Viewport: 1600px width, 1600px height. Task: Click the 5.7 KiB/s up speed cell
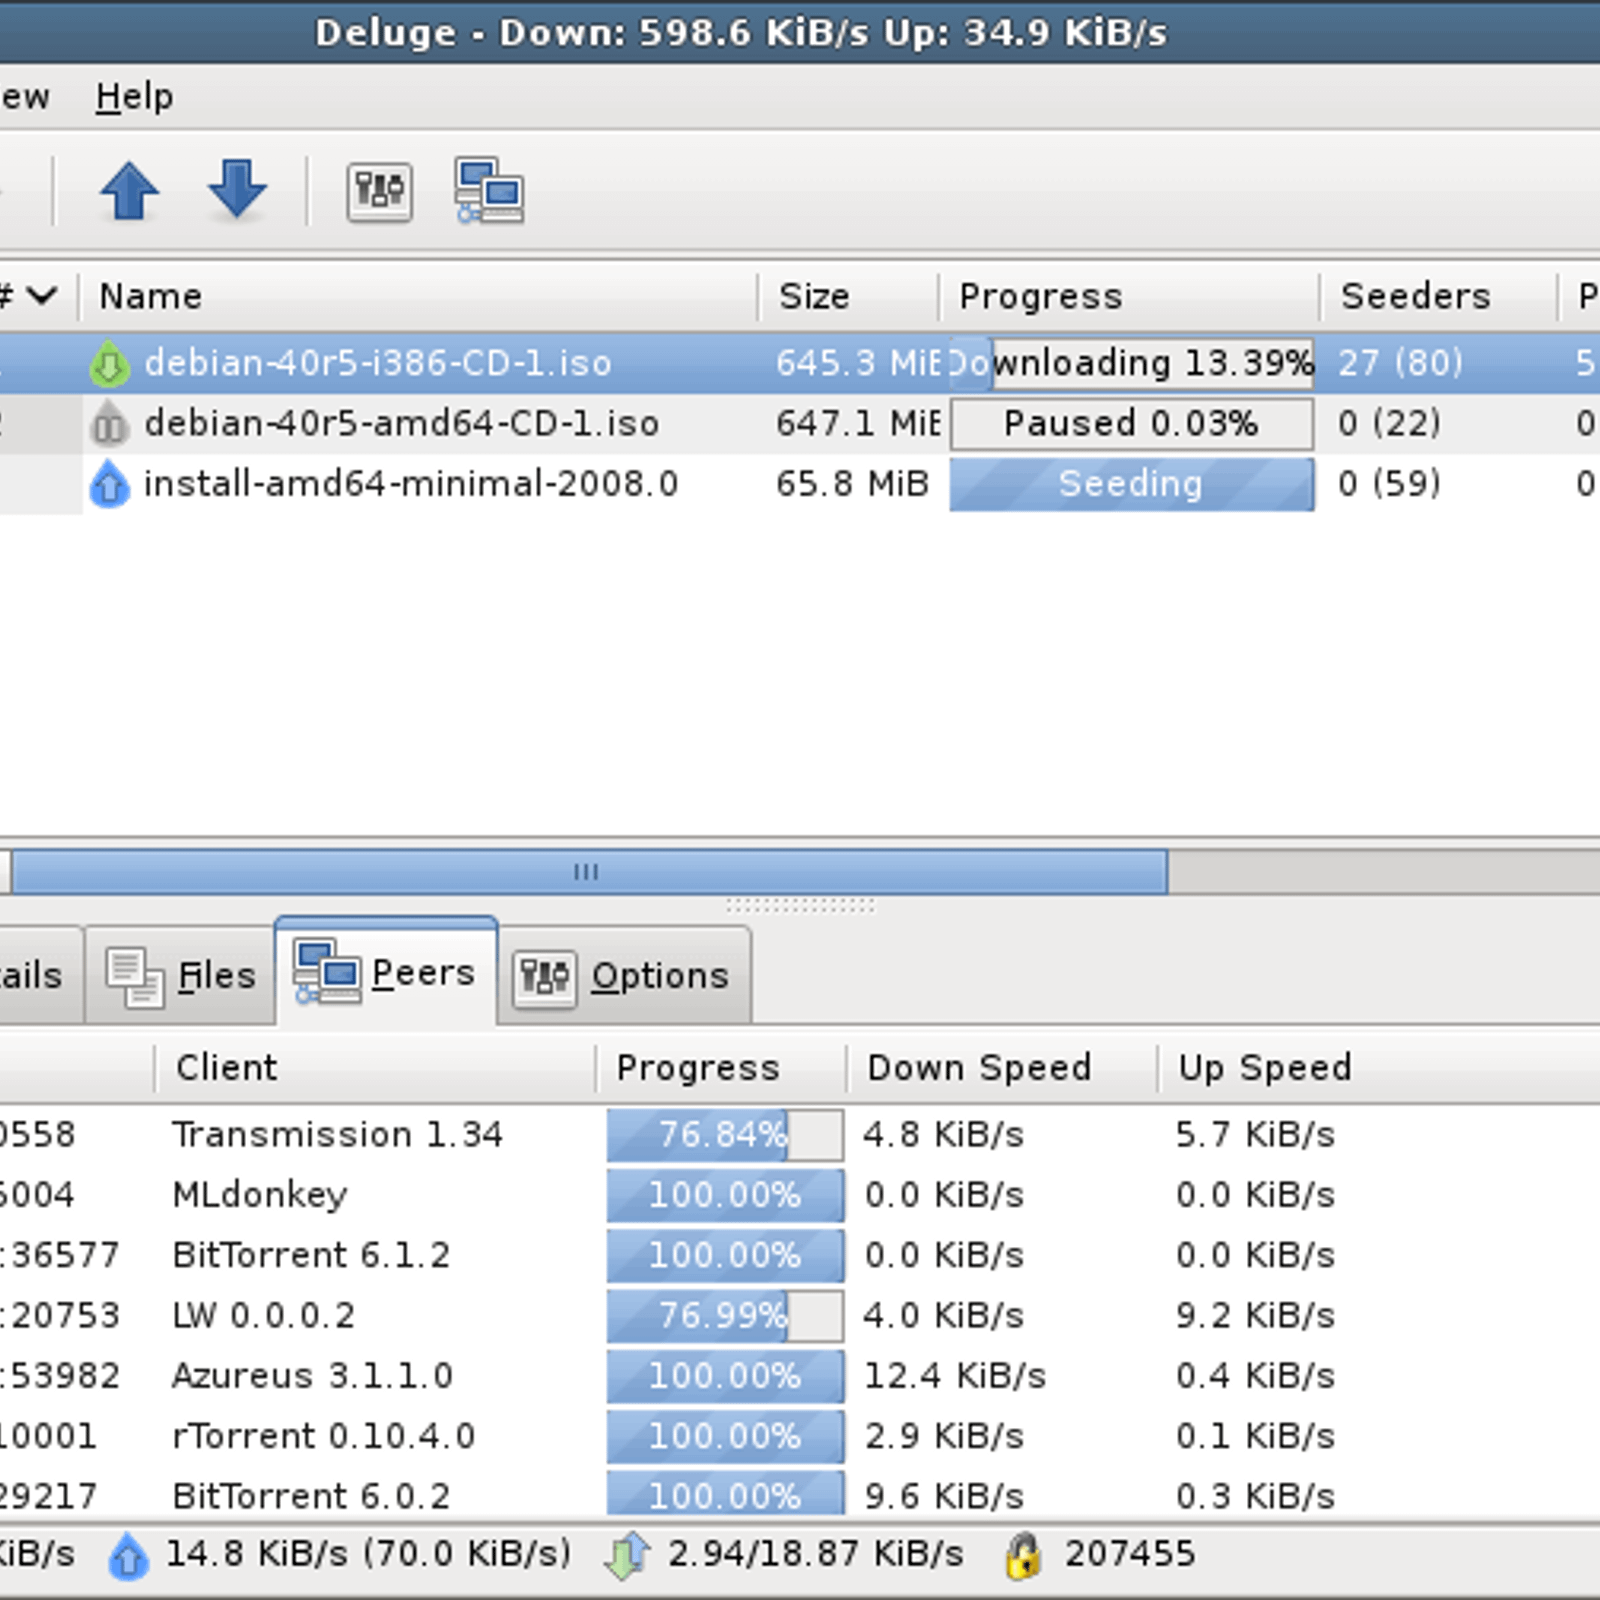(1255, 1136)
